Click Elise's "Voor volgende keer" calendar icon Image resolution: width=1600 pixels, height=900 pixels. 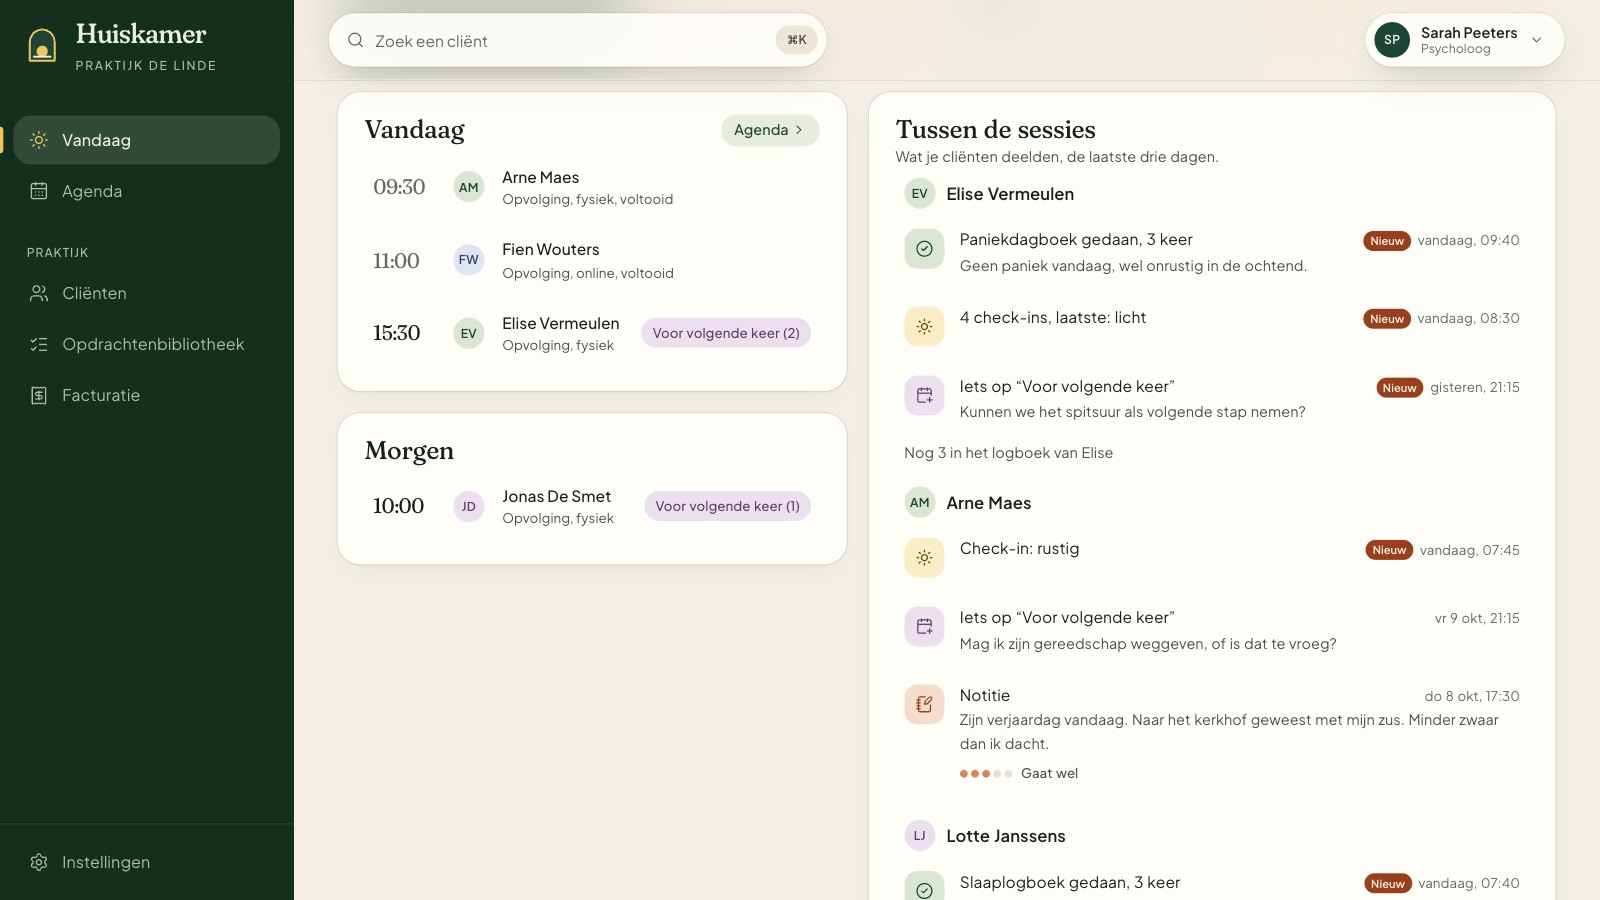(924, 396)
